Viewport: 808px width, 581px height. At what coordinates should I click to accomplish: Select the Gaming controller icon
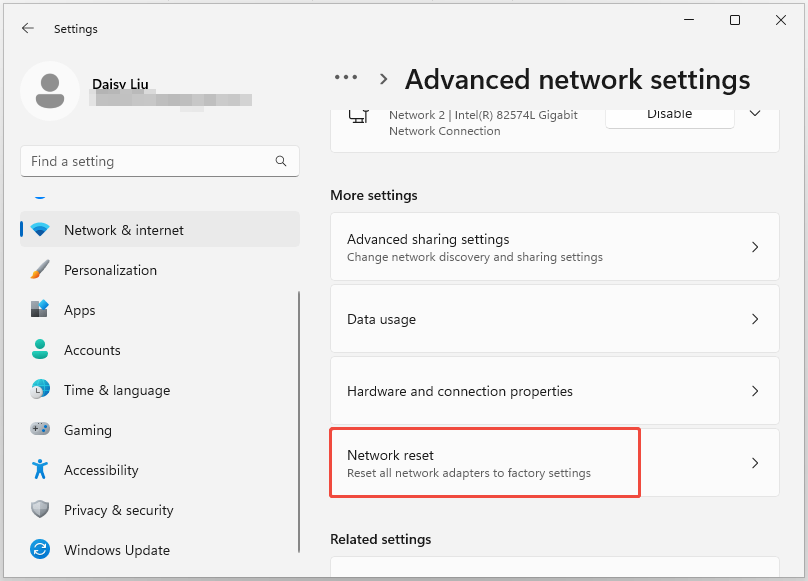41,430
